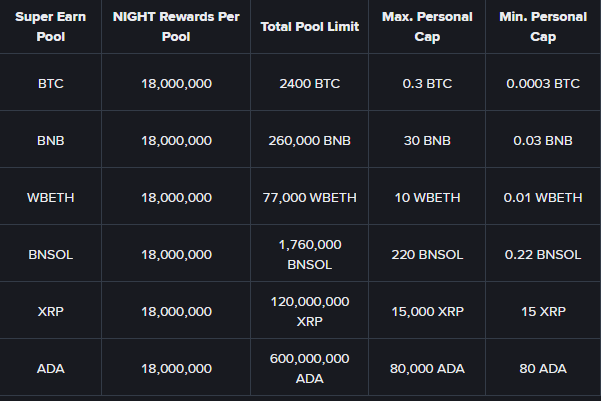The image size is (601, 401).
Task: Select the BTC pool name cell
Action: [50, 83]
